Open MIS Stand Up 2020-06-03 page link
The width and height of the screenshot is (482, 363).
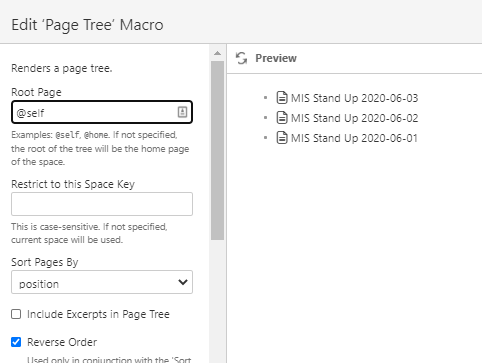tap(354, 98)
